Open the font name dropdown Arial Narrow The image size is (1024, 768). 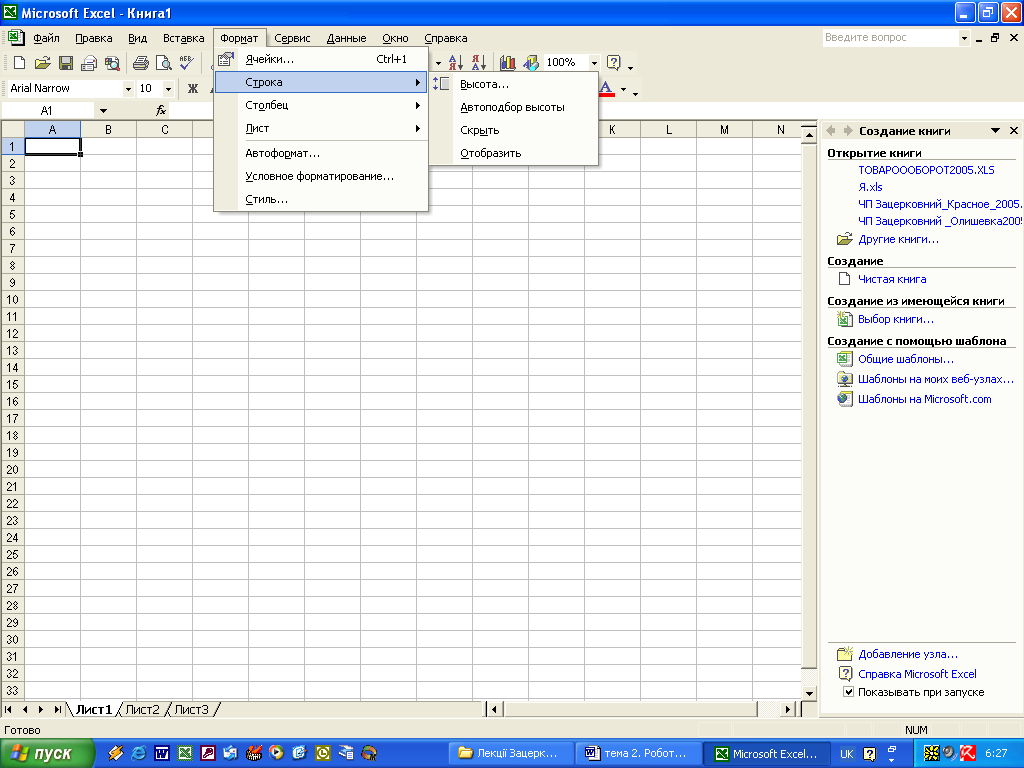[x=128, y=88]
